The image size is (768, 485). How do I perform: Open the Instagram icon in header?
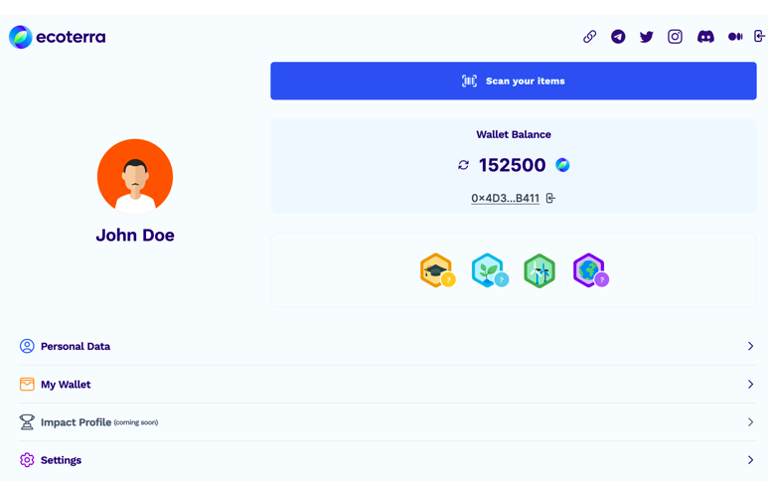click(675, 37)
